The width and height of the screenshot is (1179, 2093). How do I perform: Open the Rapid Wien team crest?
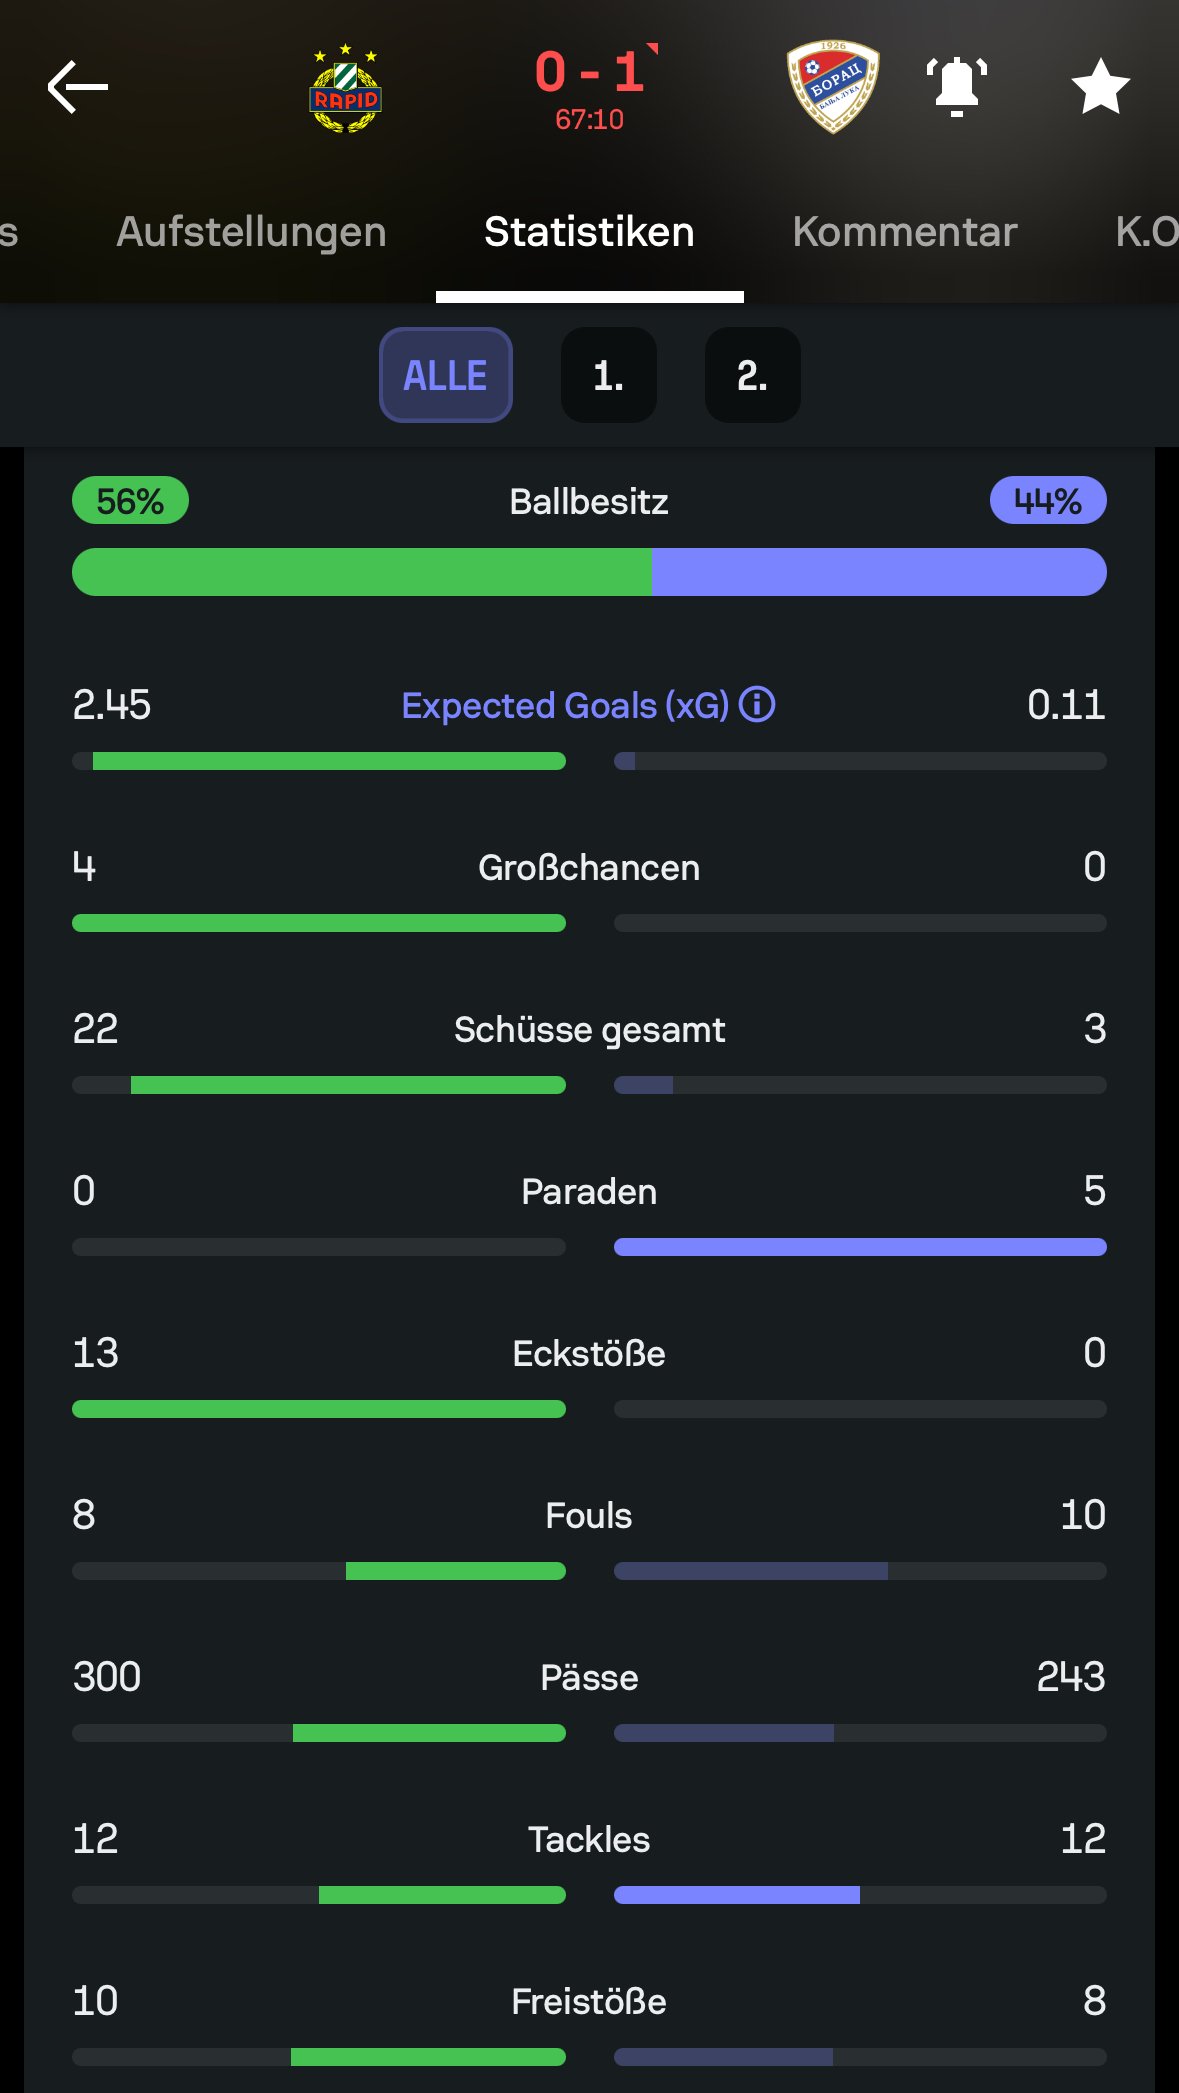[x=345, y=89]
